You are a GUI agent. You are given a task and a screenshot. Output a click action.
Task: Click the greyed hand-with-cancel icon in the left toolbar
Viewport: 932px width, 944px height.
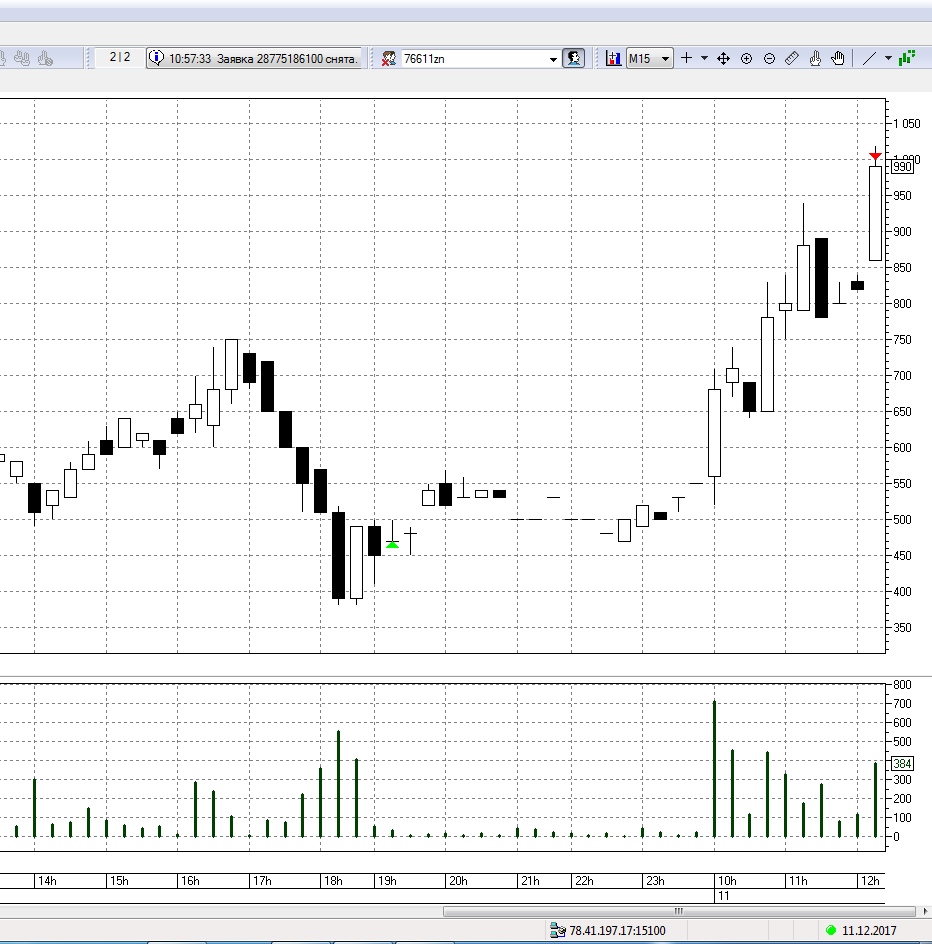click(x=45, y=58)
